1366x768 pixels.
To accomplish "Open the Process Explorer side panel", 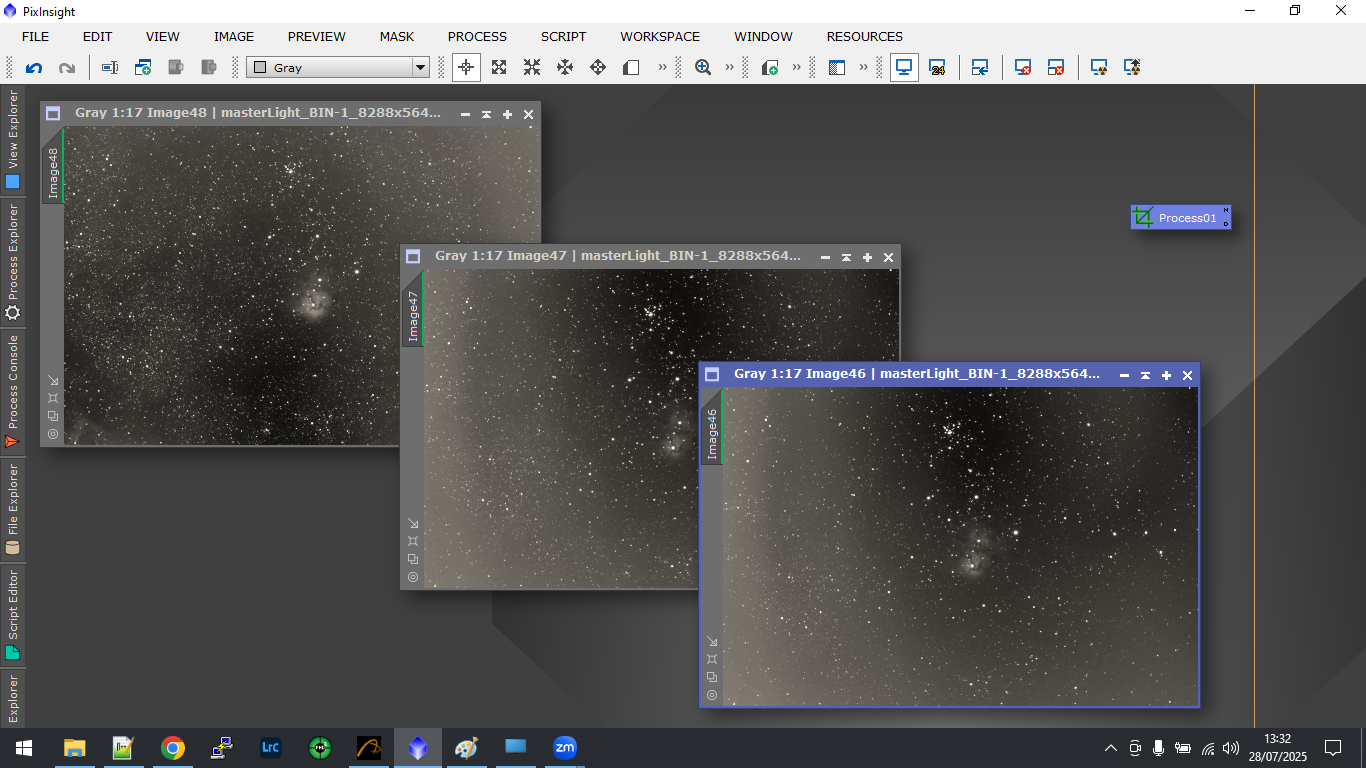I will [13, 262].
